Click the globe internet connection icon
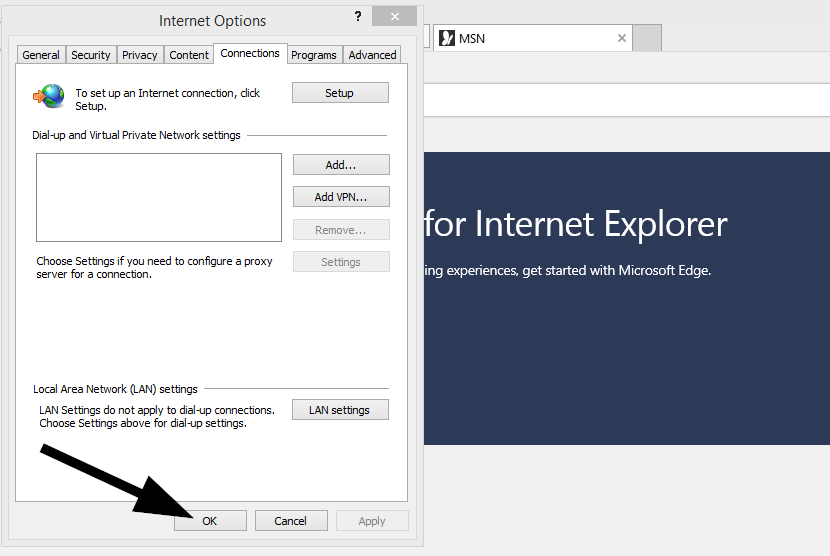Screen dimensions: 830x556 click(49, 96)
